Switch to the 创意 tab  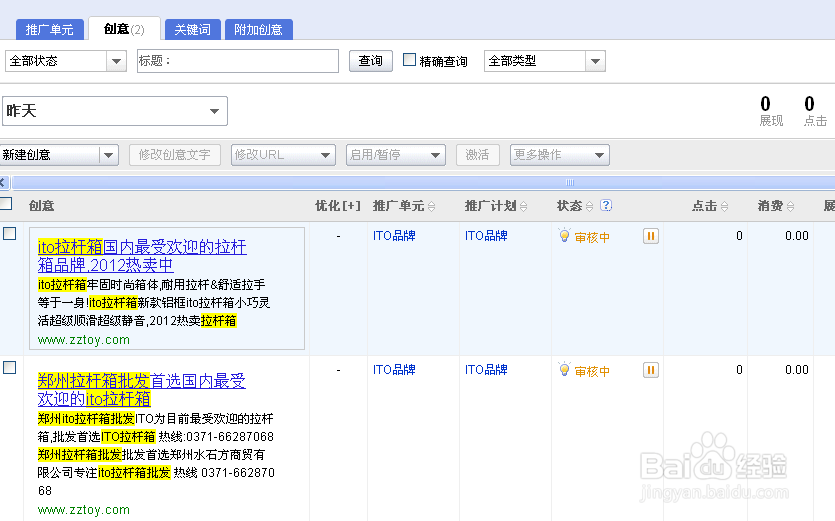(x=124, y=29)
